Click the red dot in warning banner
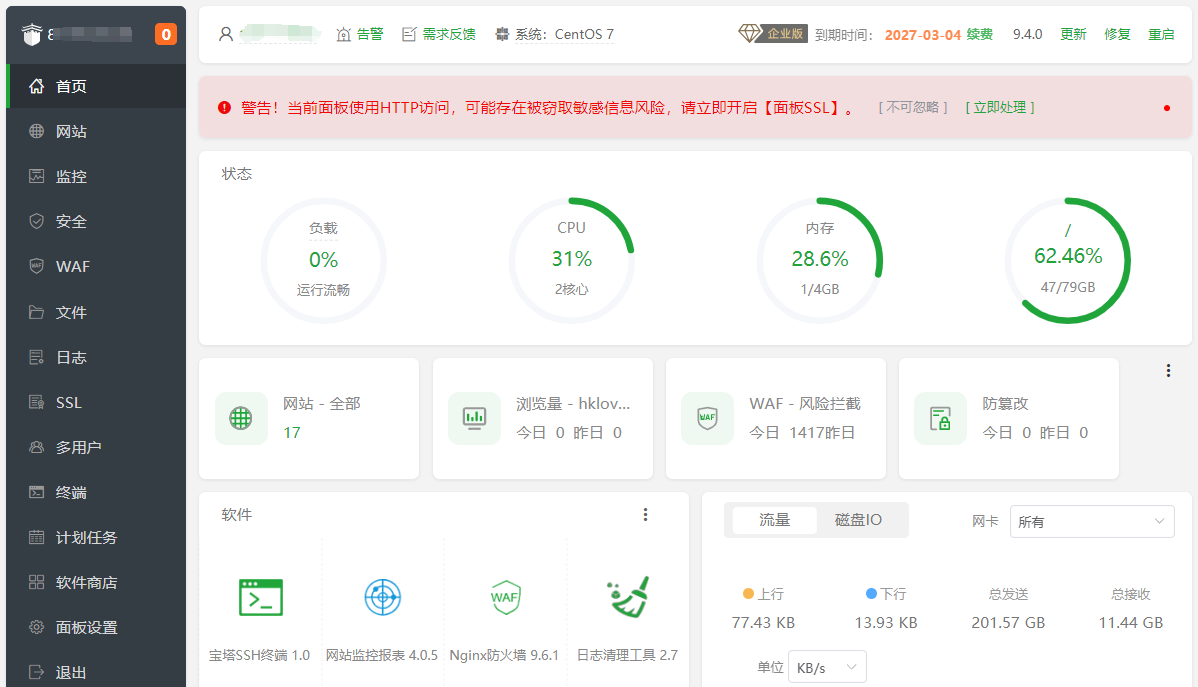The width and height of the screenshot is (1198, 687). point(1167,108)
